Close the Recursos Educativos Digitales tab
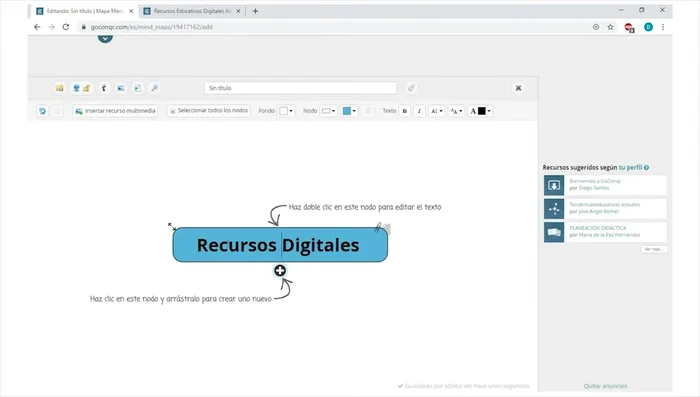Image resolution: width=700 pixels, height=397 pixels. (238, 11)
